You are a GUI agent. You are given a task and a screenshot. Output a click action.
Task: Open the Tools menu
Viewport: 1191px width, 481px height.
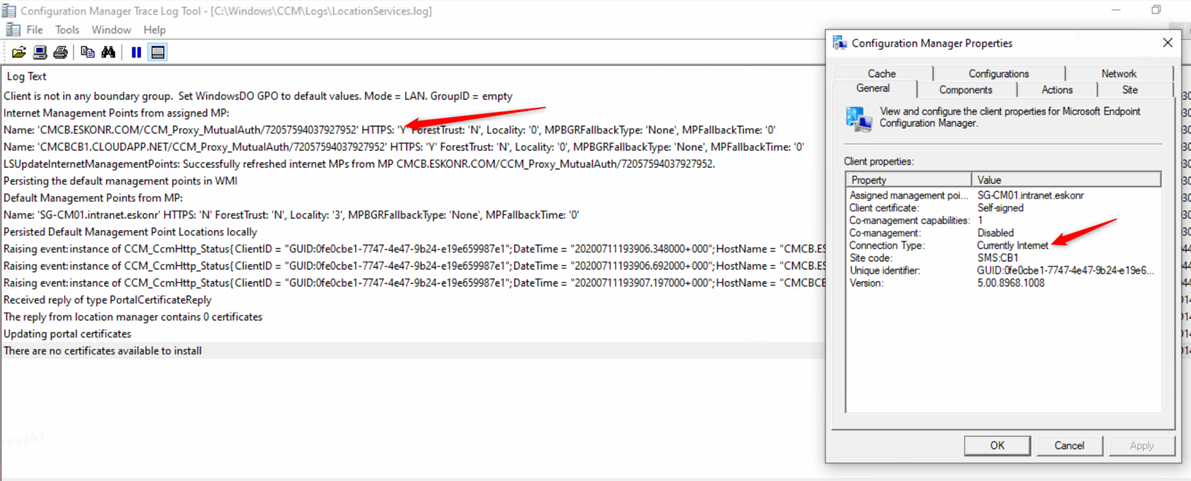[67, 30]
